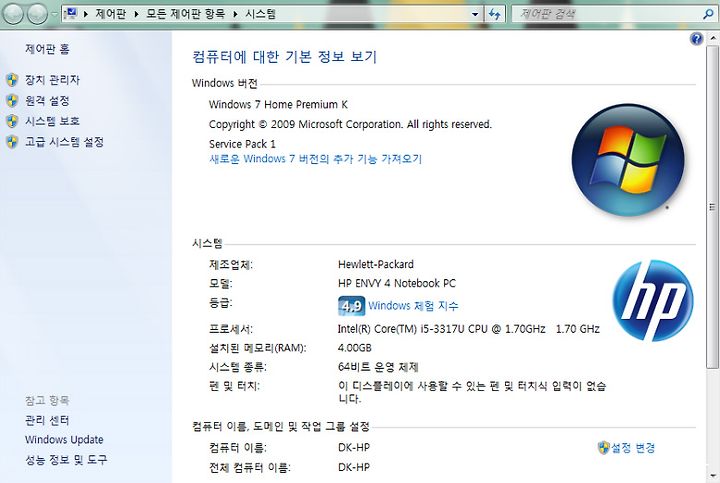Click the back navigation arrow button
This screenshot has height=483, width=720.
pyautogui.click(x=13, y=14)
